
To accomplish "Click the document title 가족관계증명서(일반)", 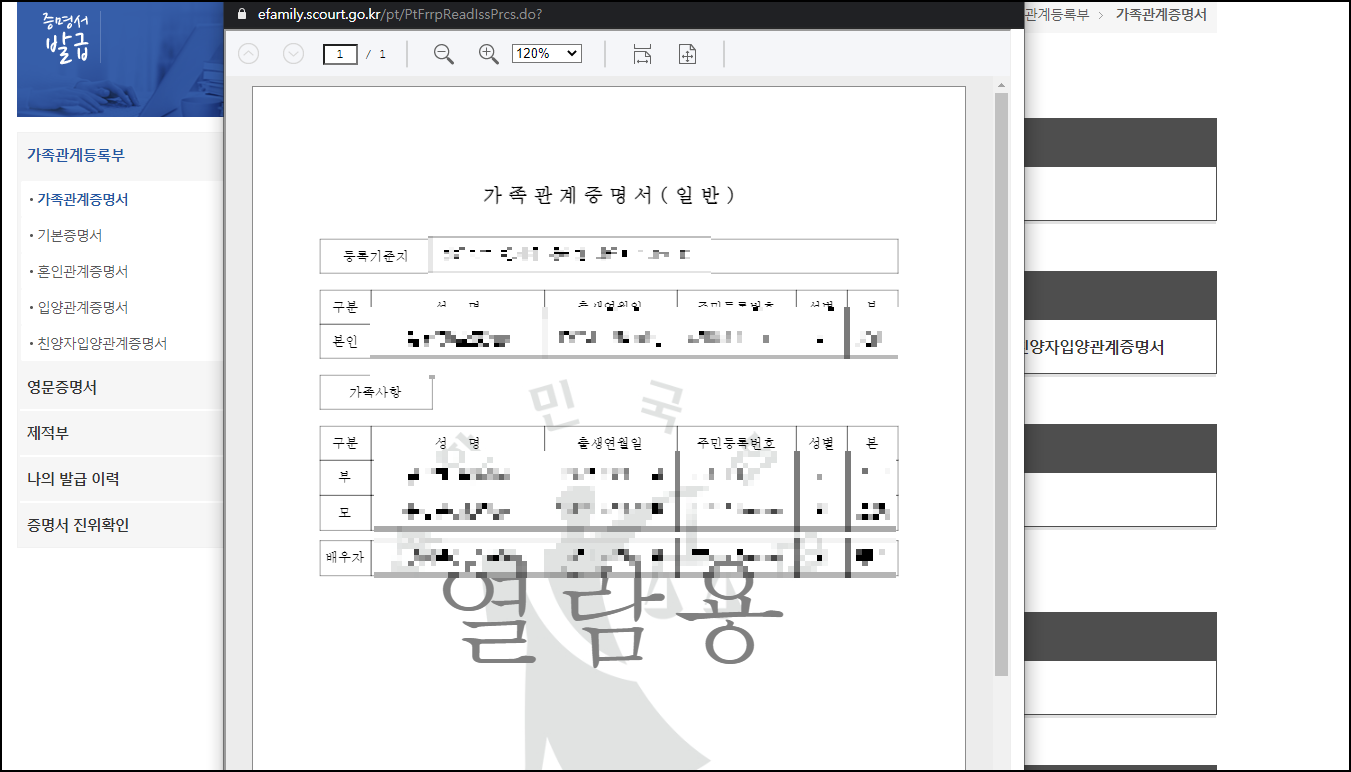I will pos(609,195).
